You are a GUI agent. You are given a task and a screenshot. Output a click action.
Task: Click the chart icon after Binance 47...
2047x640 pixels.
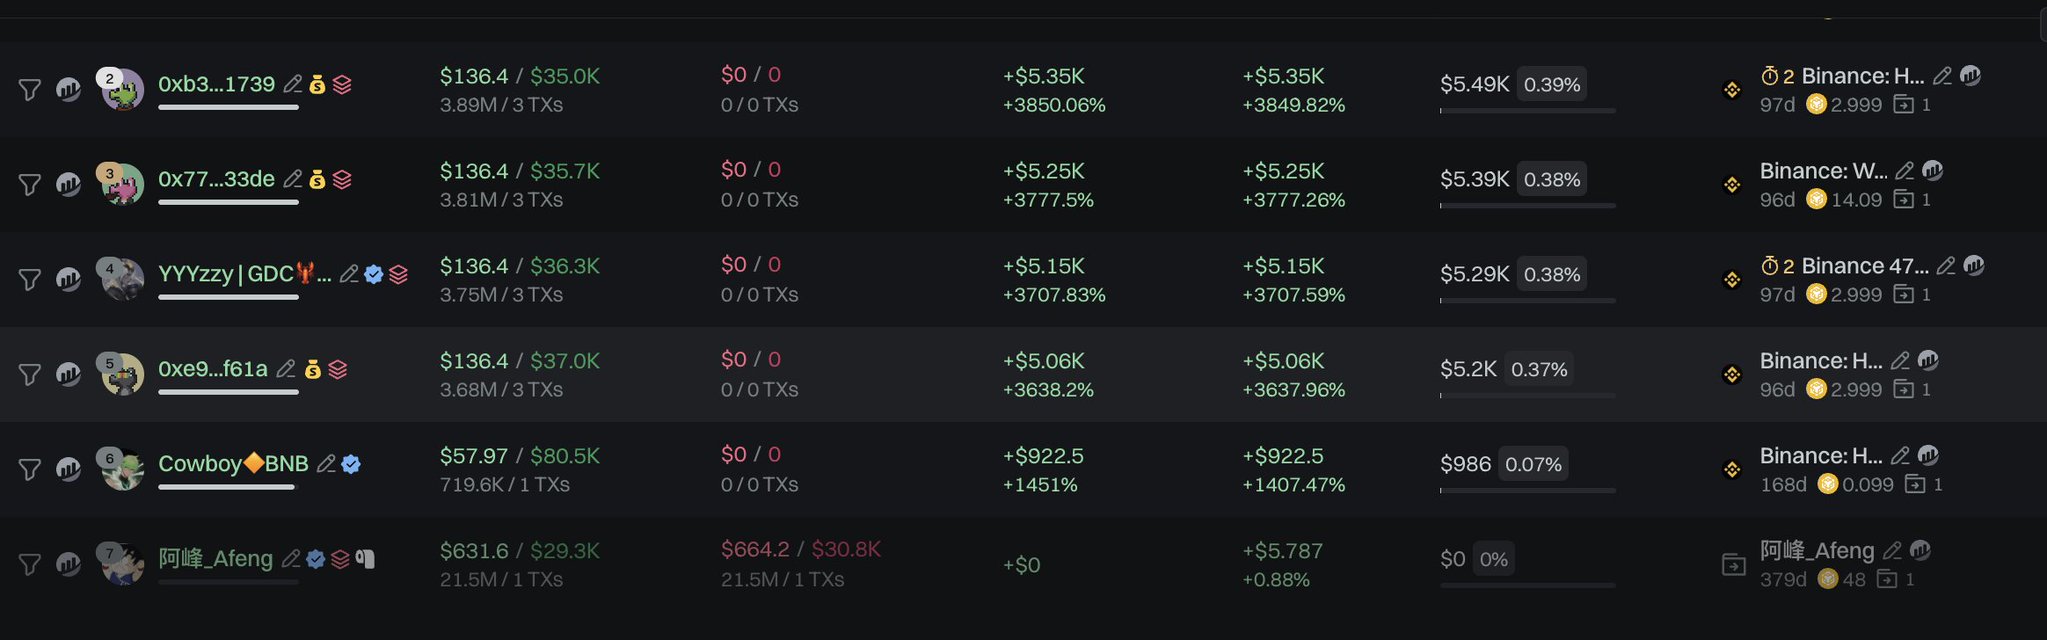pos(1974,265)
